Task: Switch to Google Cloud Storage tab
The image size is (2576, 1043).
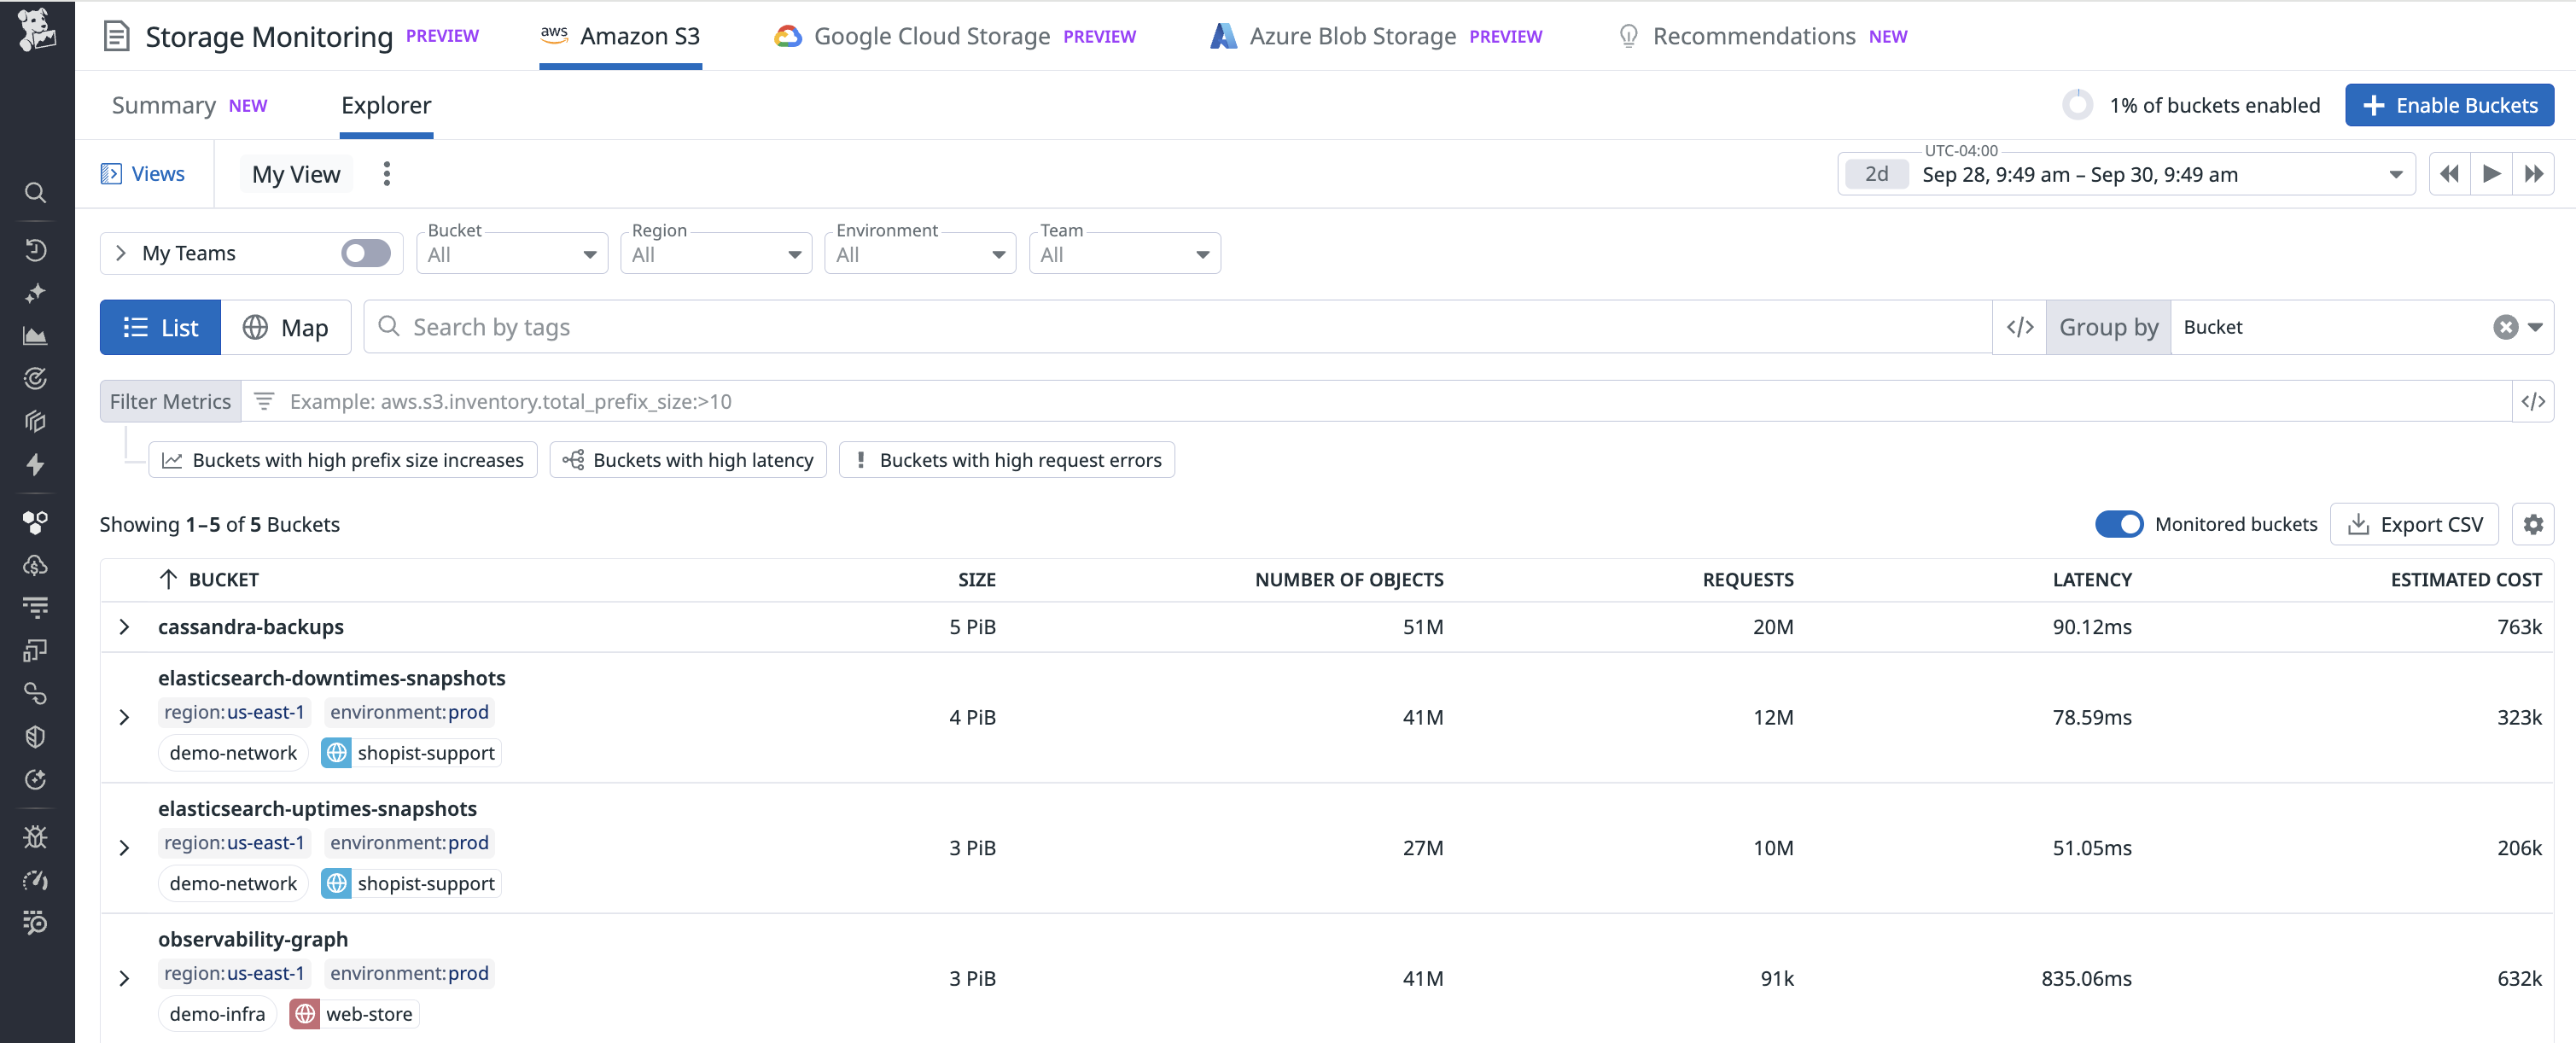Action: coord(931,36)
